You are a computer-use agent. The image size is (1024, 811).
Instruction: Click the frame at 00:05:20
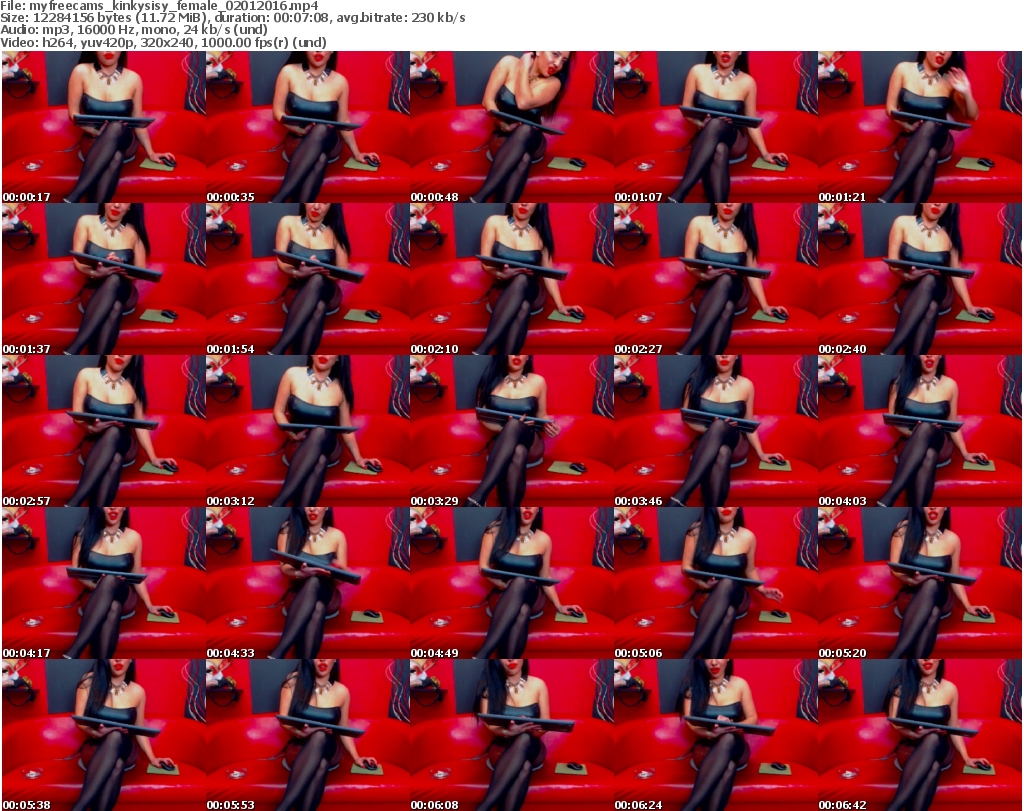pos(920,583)
